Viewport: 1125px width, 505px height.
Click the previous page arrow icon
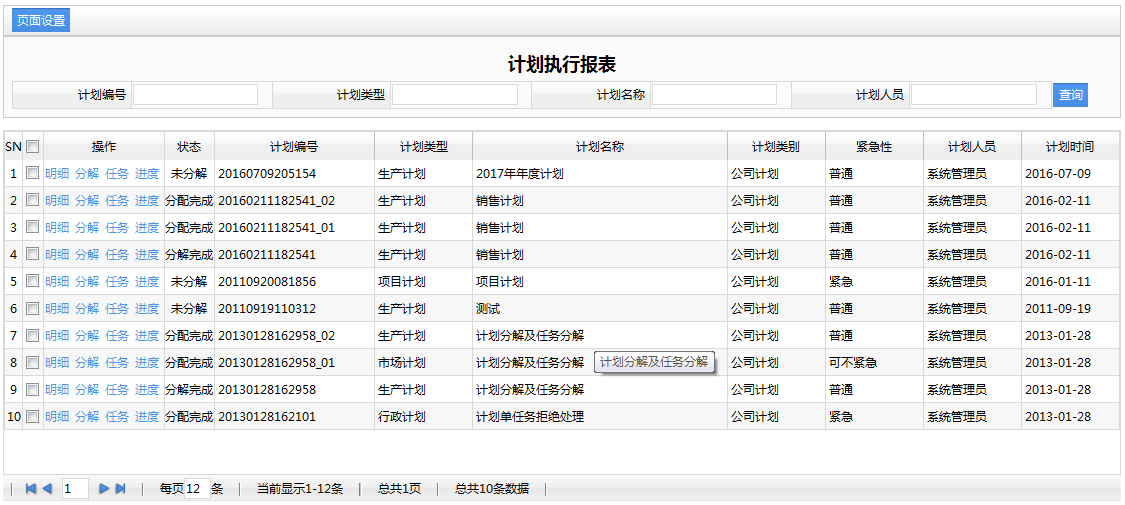(x=47, y=489)
